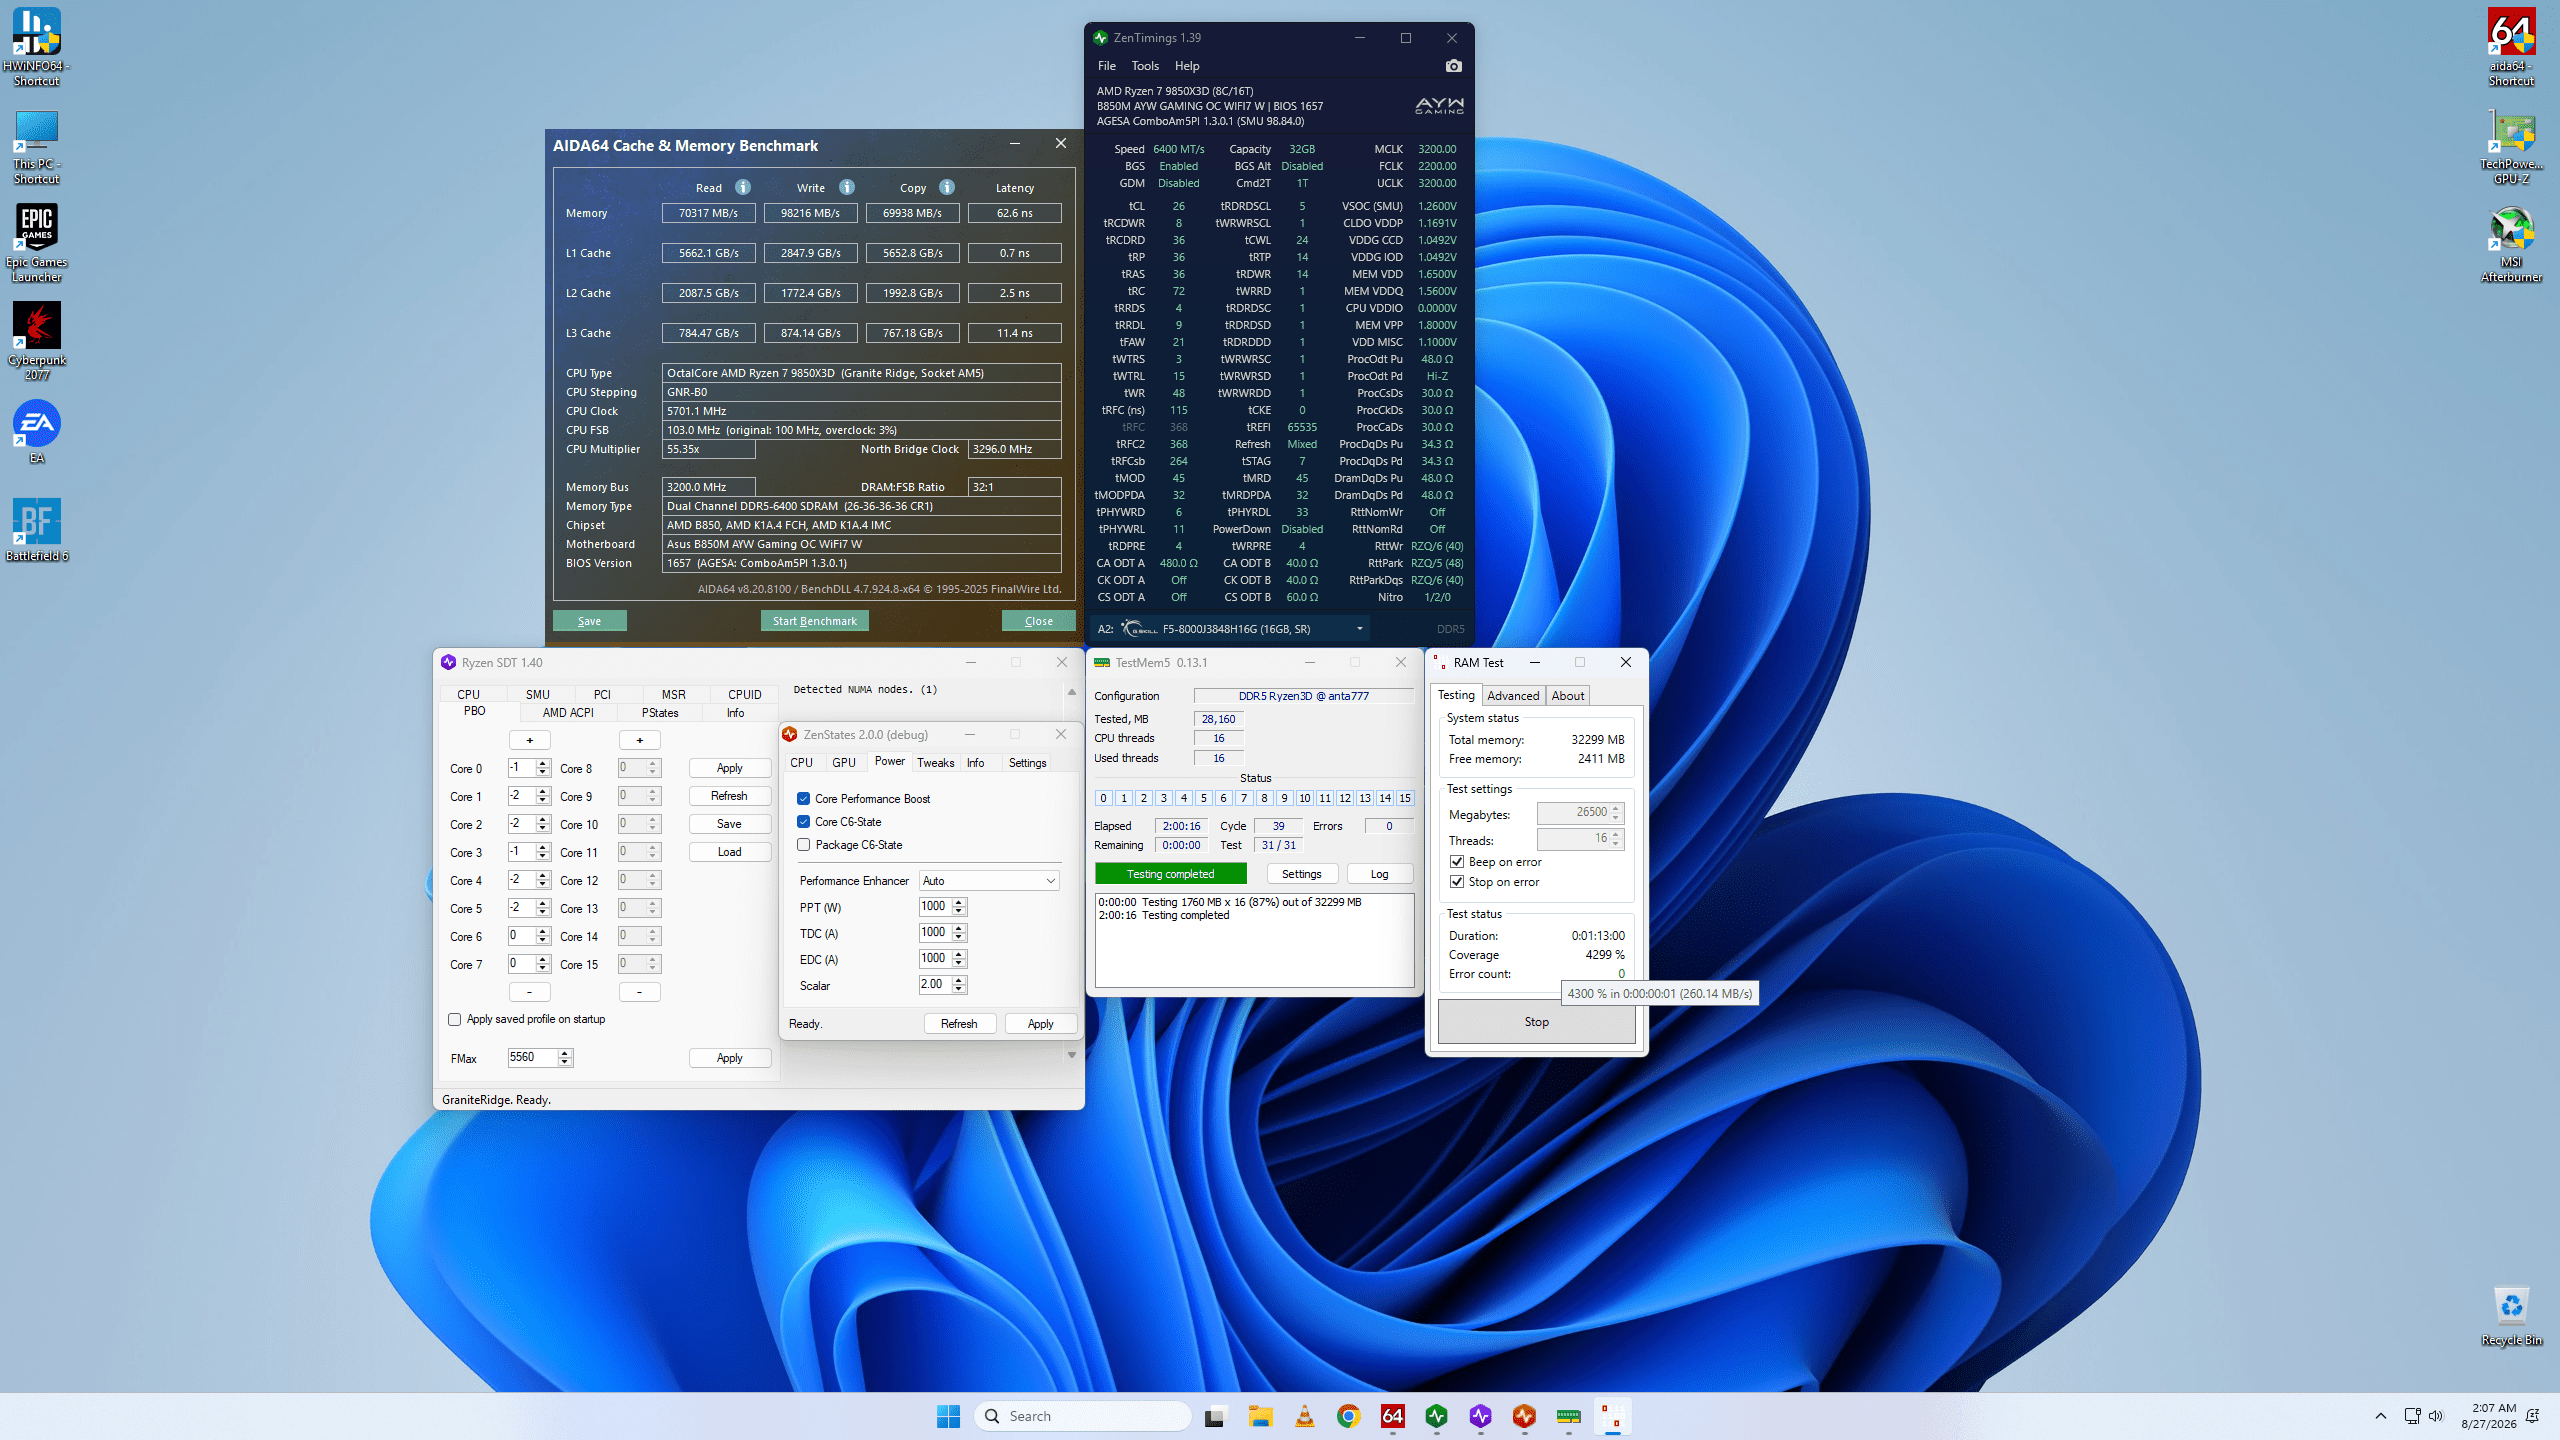Viewport: 2560px width, 1440px height.
Task: Open This PC desktop shortcut
Action: point(37,146)
